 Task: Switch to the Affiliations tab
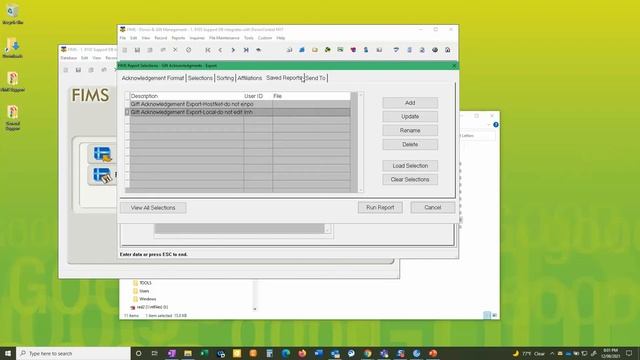pos(249,78)
